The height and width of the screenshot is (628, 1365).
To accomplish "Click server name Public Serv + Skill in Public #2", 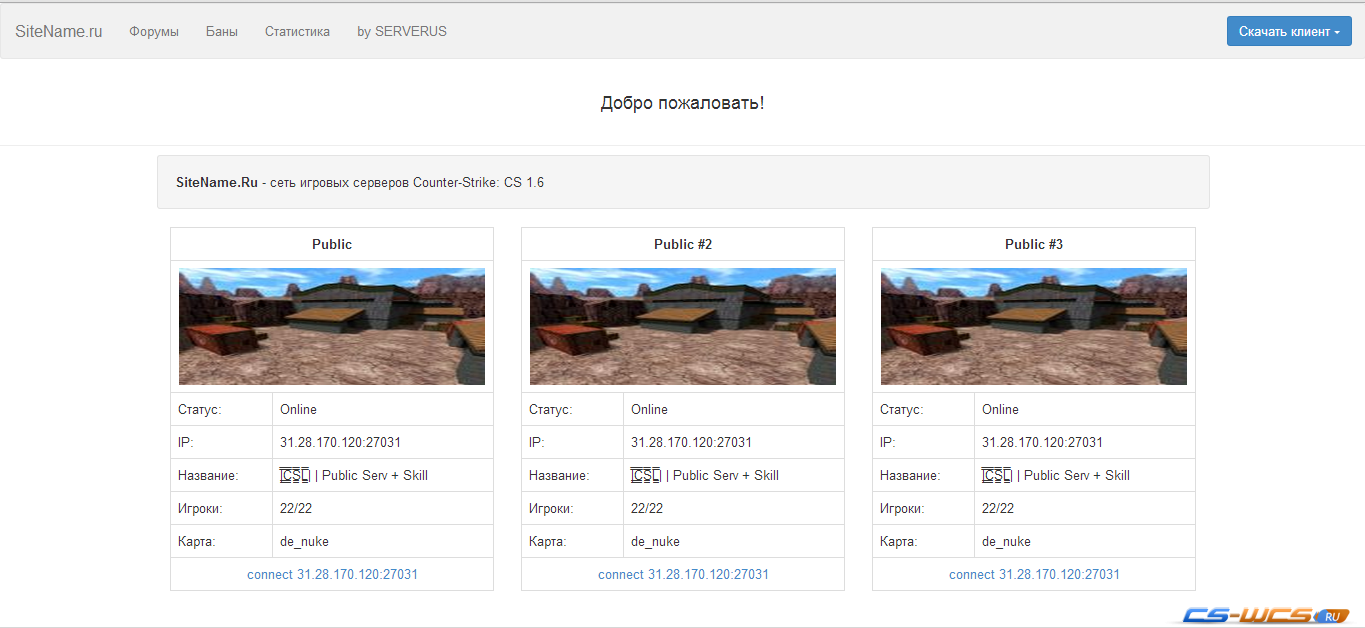I will pyautogui.click(x=705, y=475).
